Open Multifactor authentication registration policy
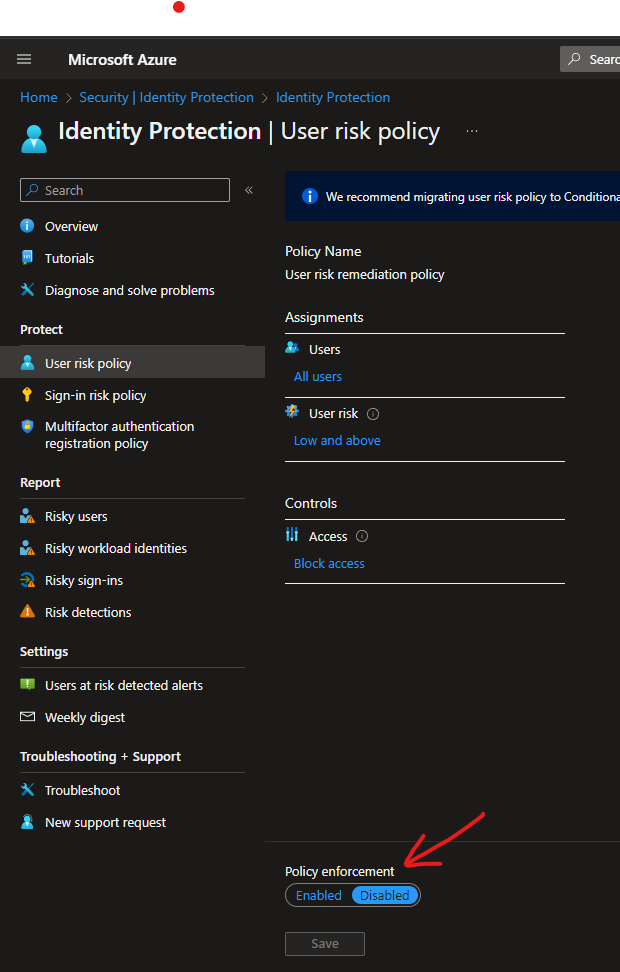 tap(120, 435)
